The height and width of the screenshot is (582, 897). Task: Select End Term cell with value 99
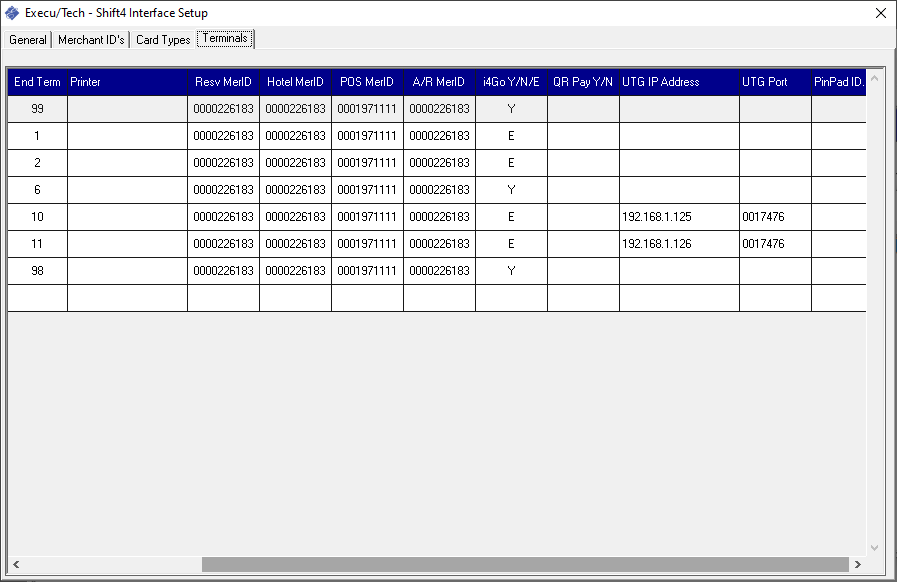click(37, 109)
